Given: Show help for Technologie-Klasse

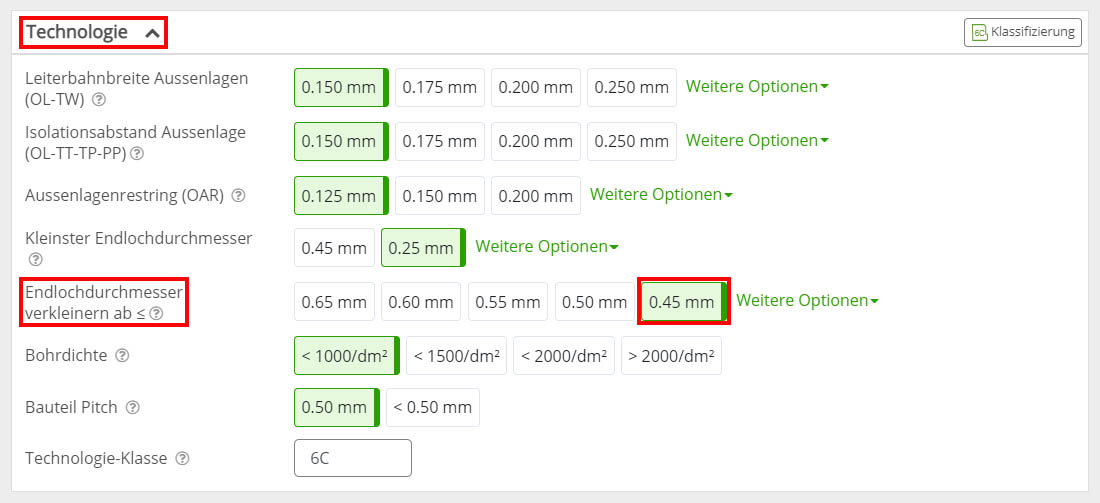Looking at the screenshot, I should click(x=182, y=459).
